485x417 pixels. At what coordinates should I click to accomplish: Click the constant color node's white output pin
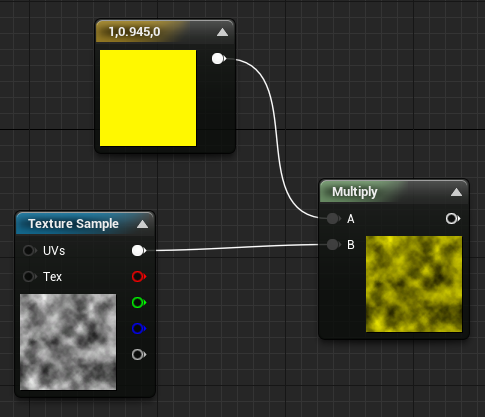[219, 59]
